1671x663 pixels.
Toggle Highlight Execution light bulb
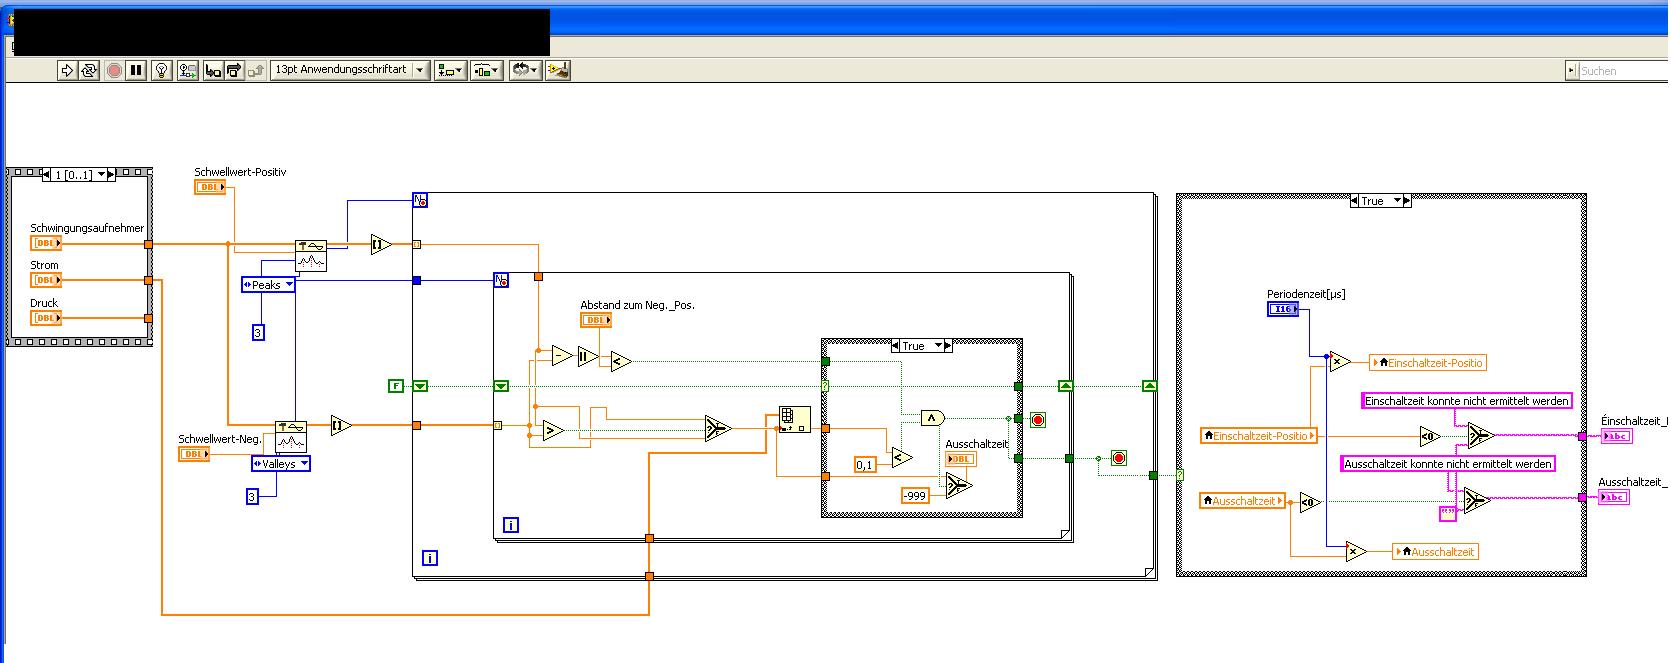click(162, 70)
